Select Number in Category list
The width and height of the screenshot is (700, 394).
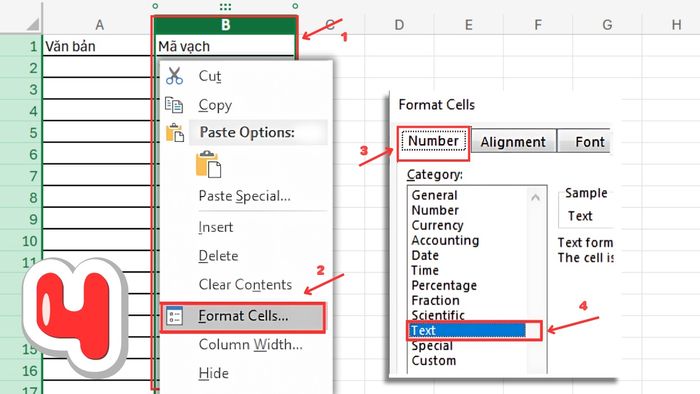click(435, 210)
